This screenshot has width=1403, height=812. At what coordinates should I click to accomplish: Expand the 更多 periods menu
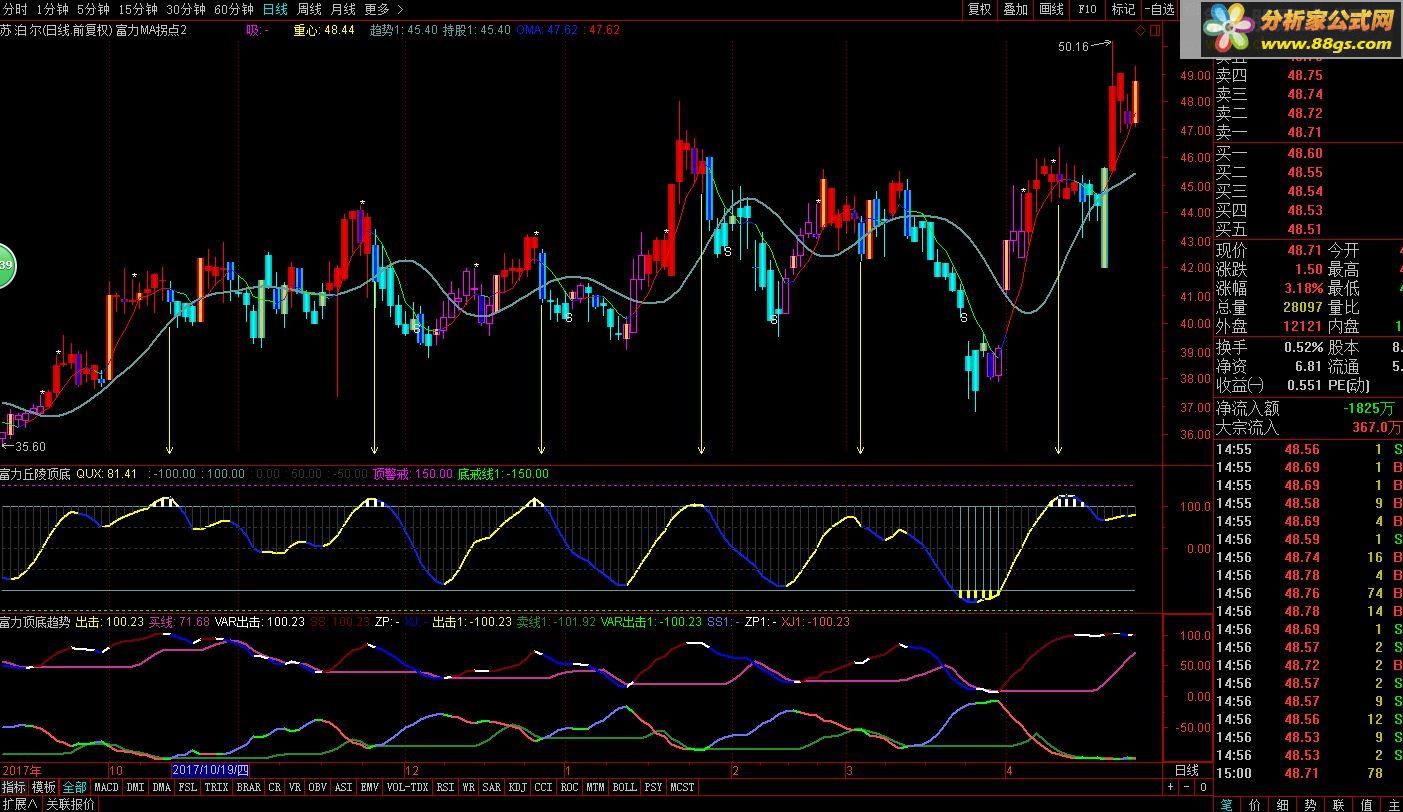[x=383, y=9]
